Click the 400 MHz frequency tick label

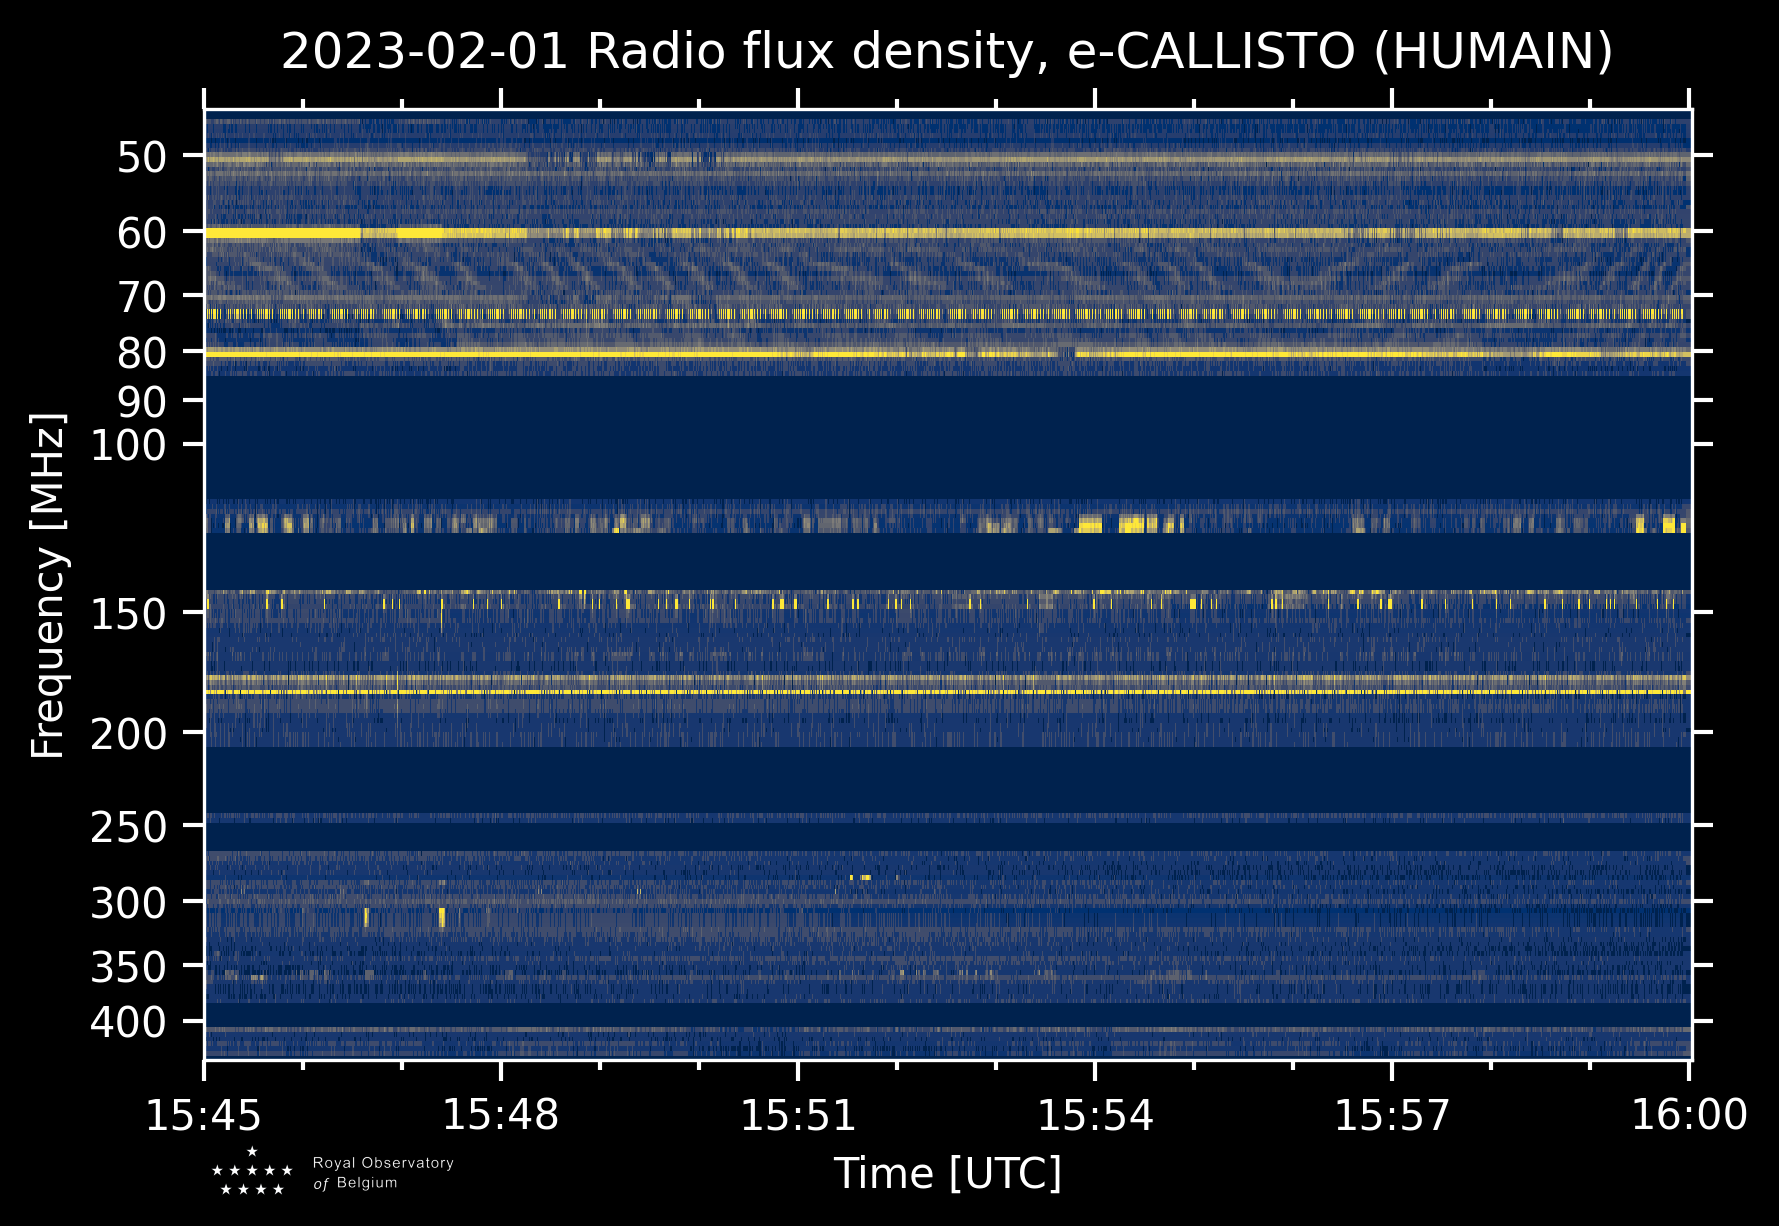[128, 1022]
